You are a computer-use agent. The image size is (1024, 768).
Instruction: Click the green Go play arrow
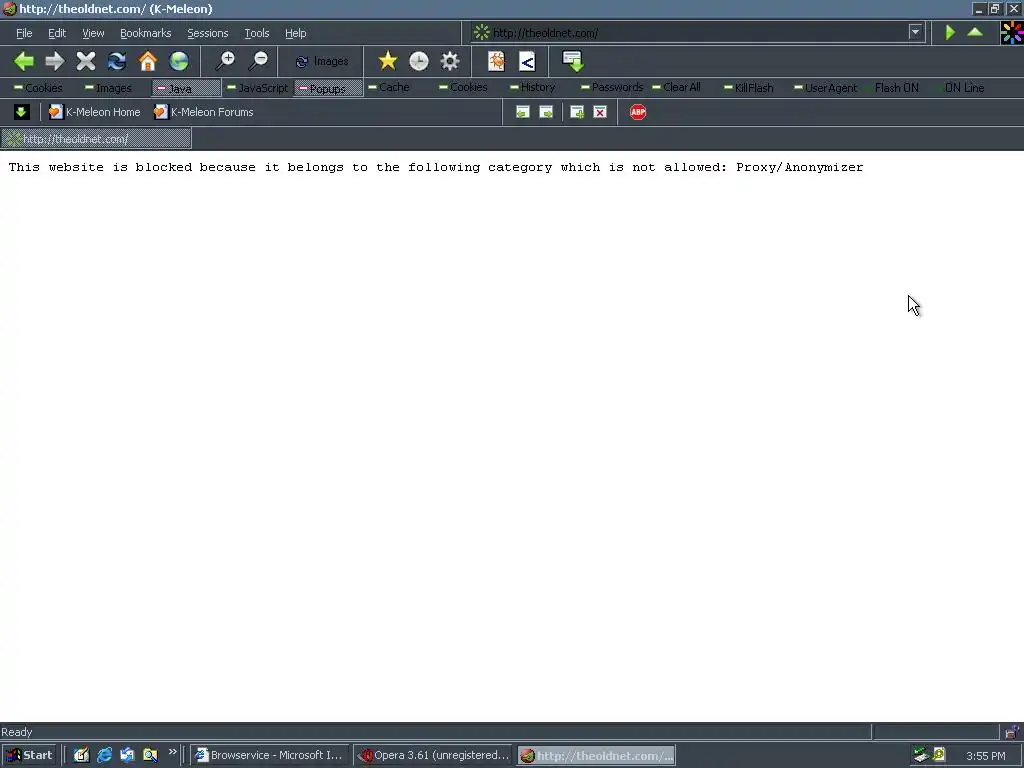(x=950, y=33)
